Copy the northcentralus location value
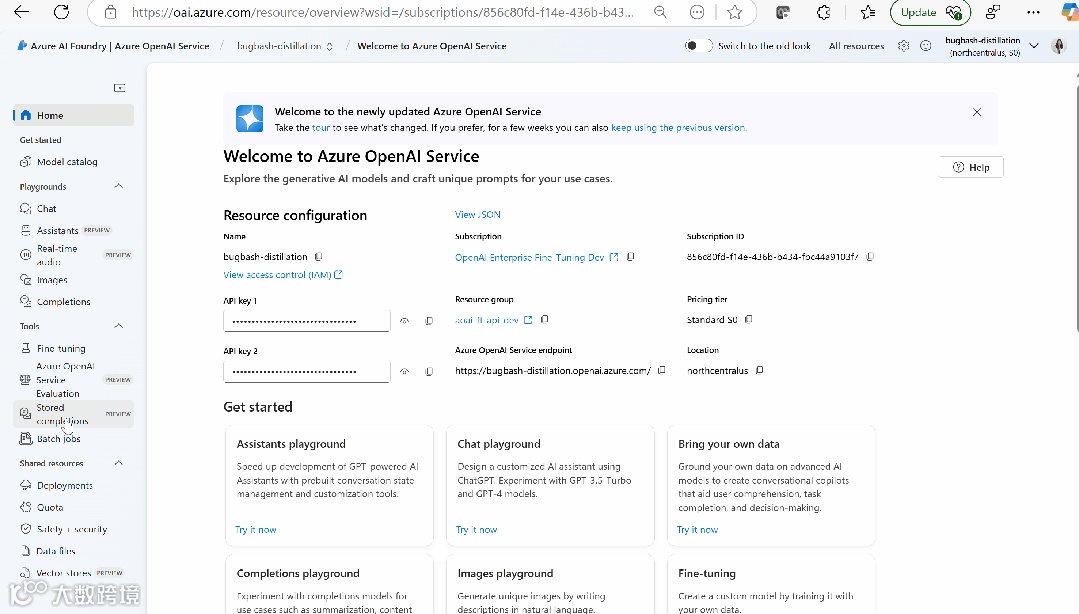The height and width of the screenshot is (614, 1079). (x=760, y=370)
